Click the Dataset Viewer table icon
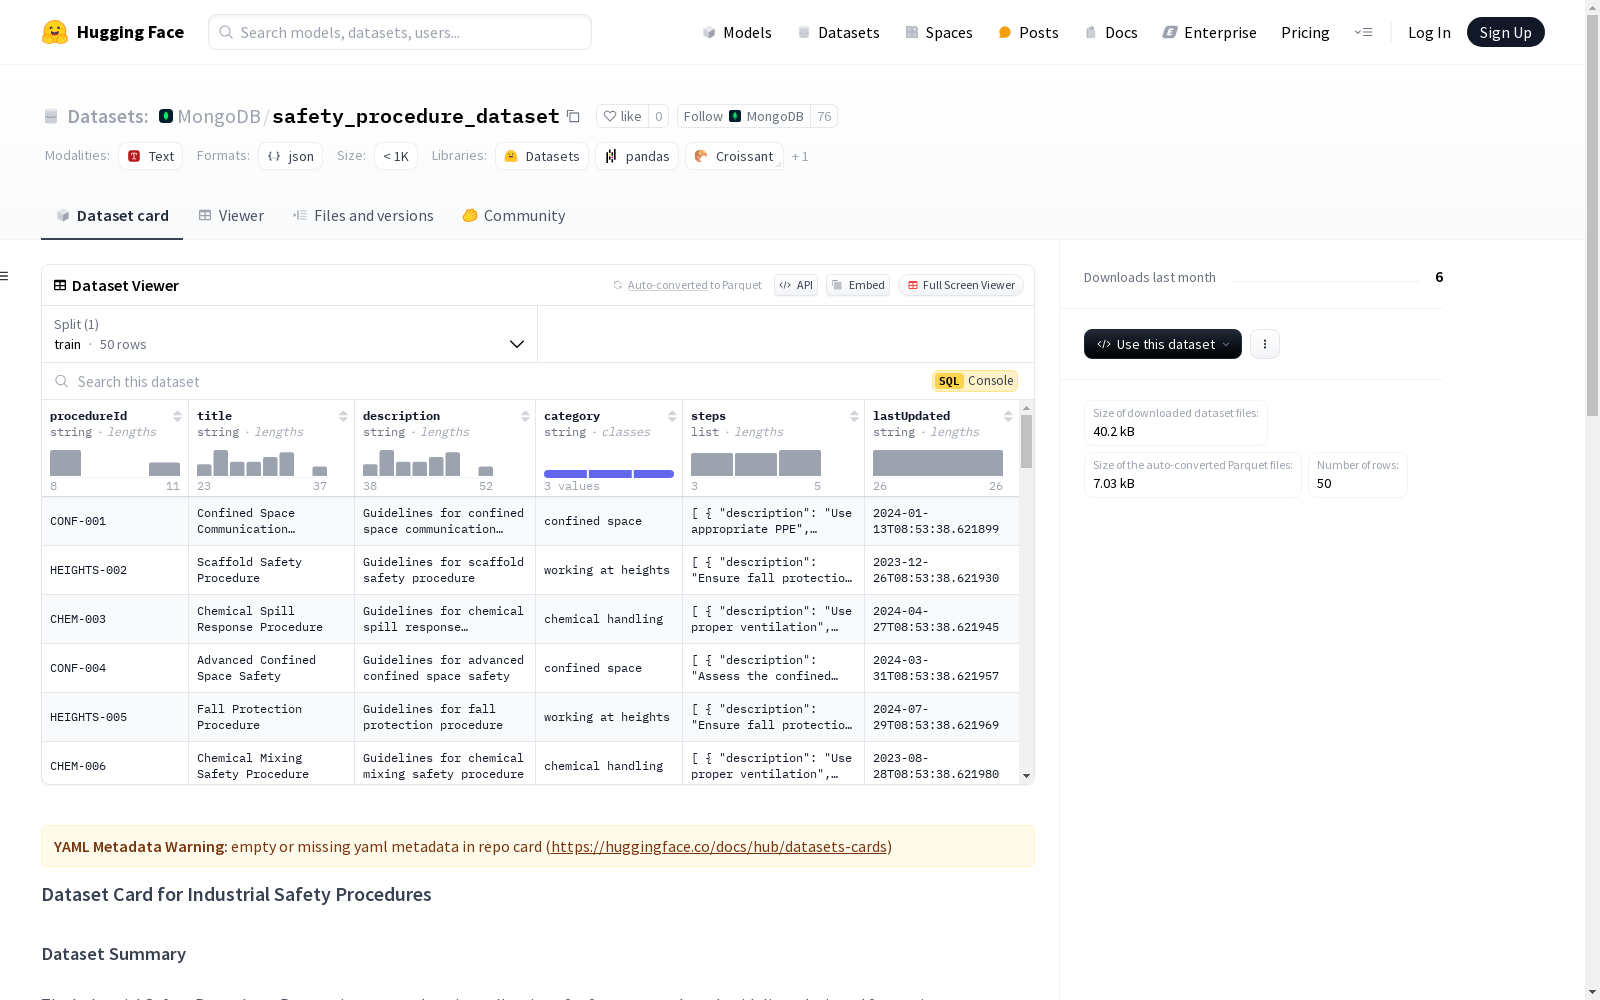 pos(60,285)
